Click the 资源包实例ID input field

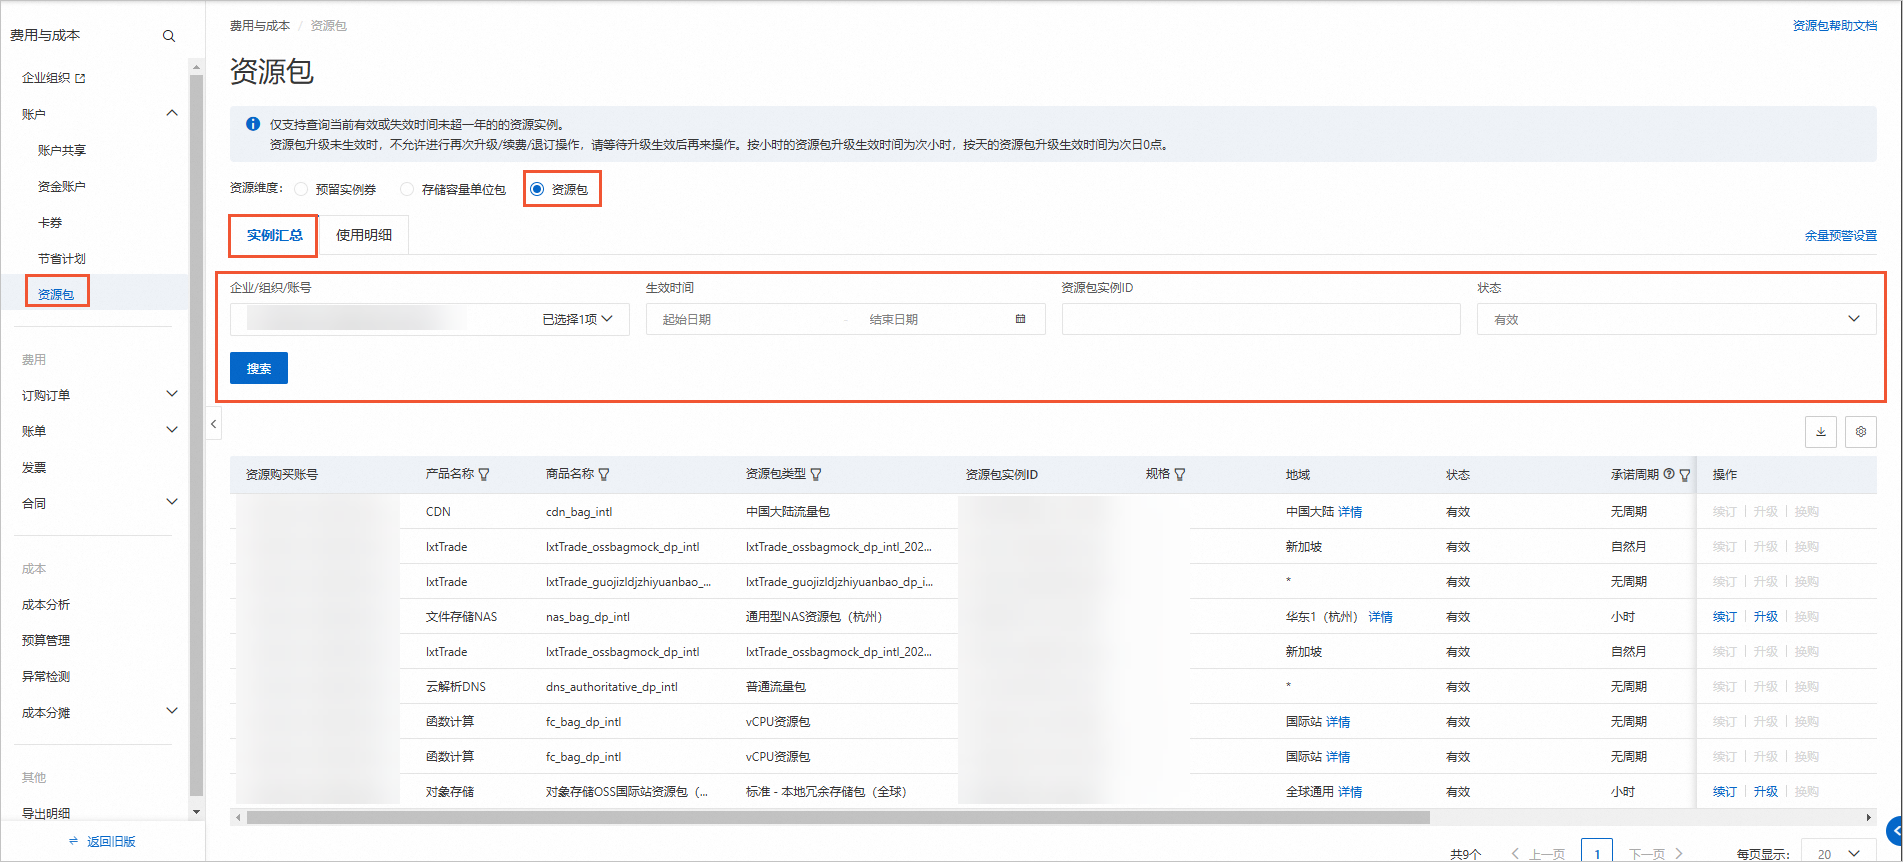tap(1261, 319)
